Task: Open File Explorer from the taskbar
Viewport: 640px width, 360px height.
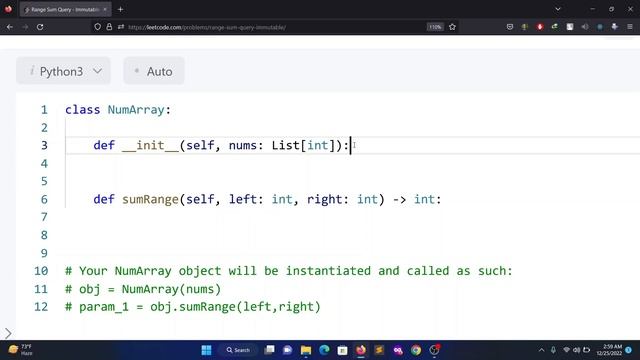Action: 306,350
